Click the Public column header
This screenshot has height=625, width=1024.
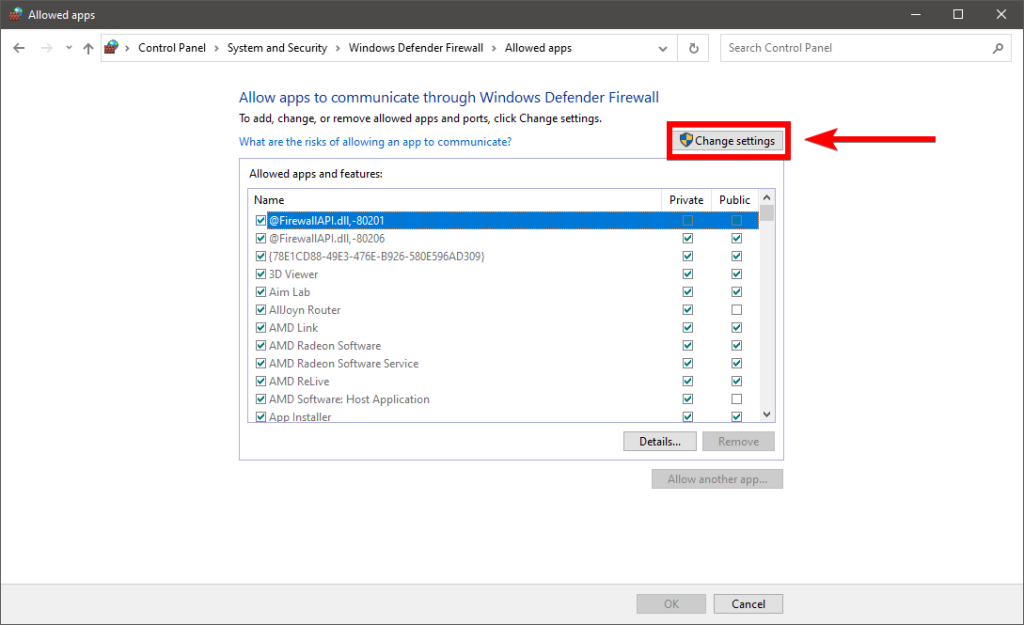pos(735,200)
